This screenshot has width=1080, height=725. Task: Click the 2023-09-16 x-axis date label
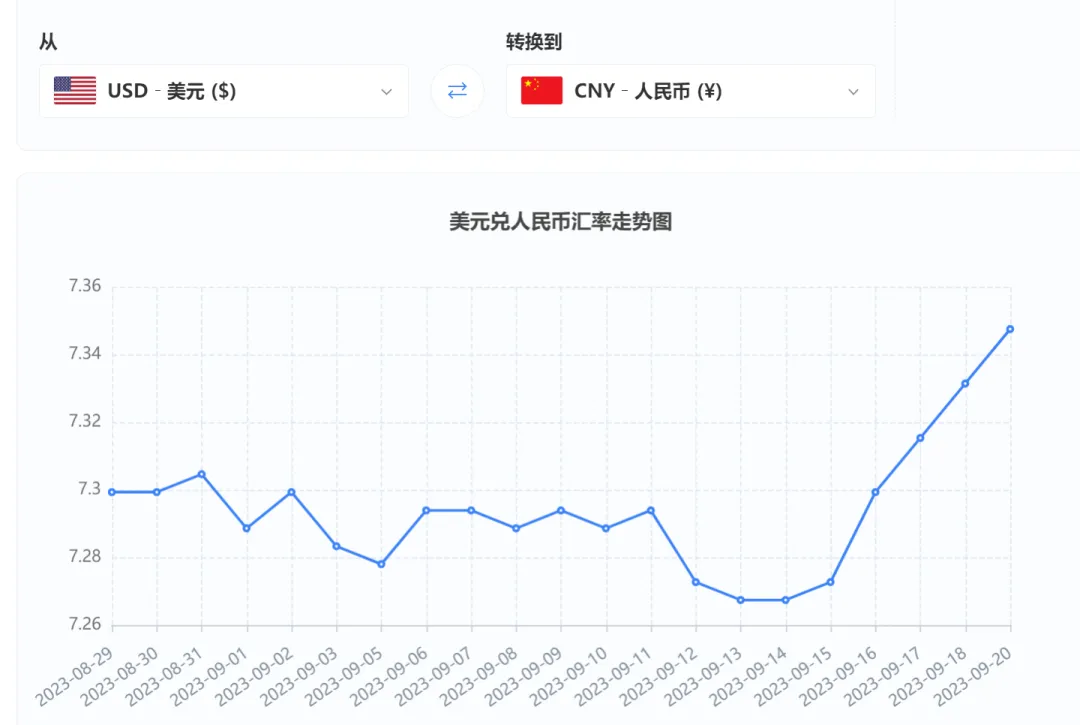point(838,676)
